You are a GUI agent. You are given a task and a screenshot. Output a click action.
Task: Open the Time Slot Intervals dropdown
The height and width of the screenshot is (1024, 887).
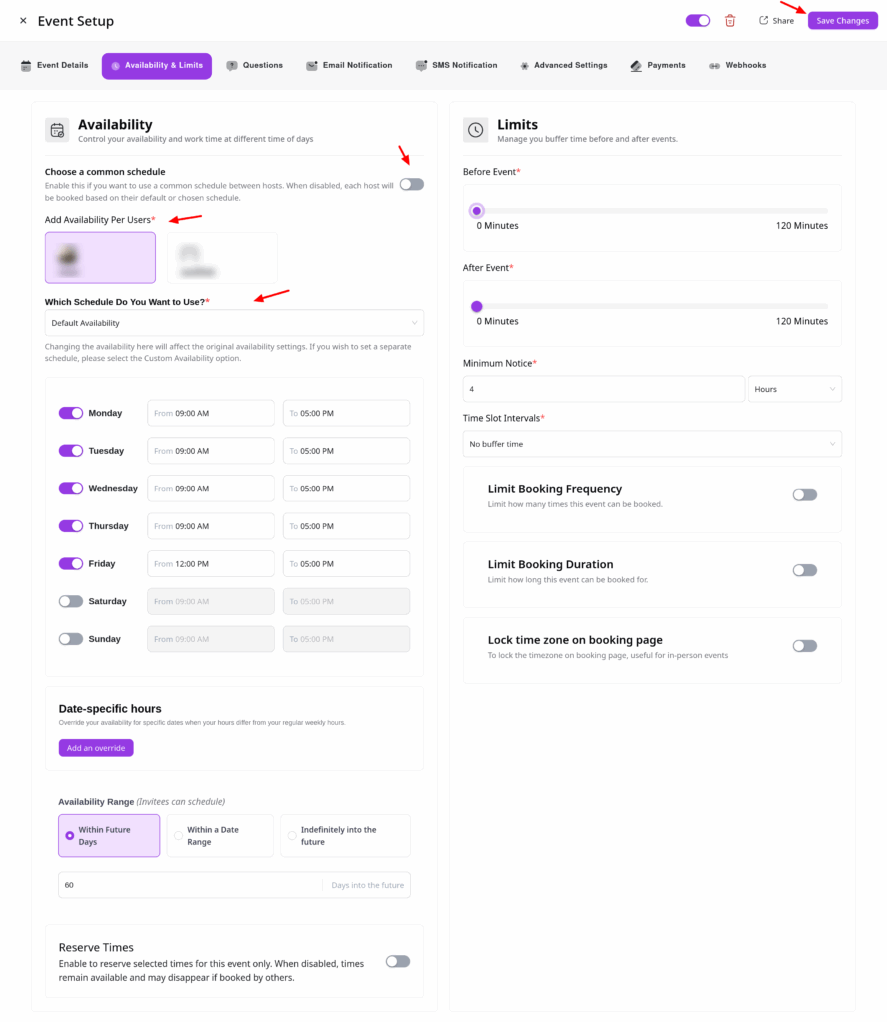(x=651, y=444)
